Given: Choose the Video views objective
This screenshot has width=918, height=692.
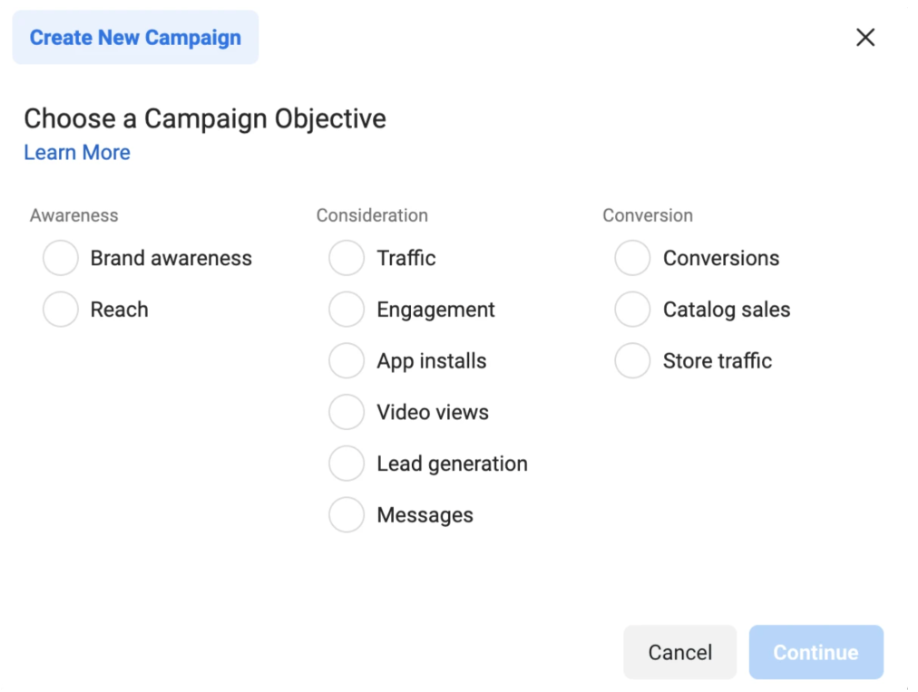Looking at the screenshot, I should coord(347,412).
